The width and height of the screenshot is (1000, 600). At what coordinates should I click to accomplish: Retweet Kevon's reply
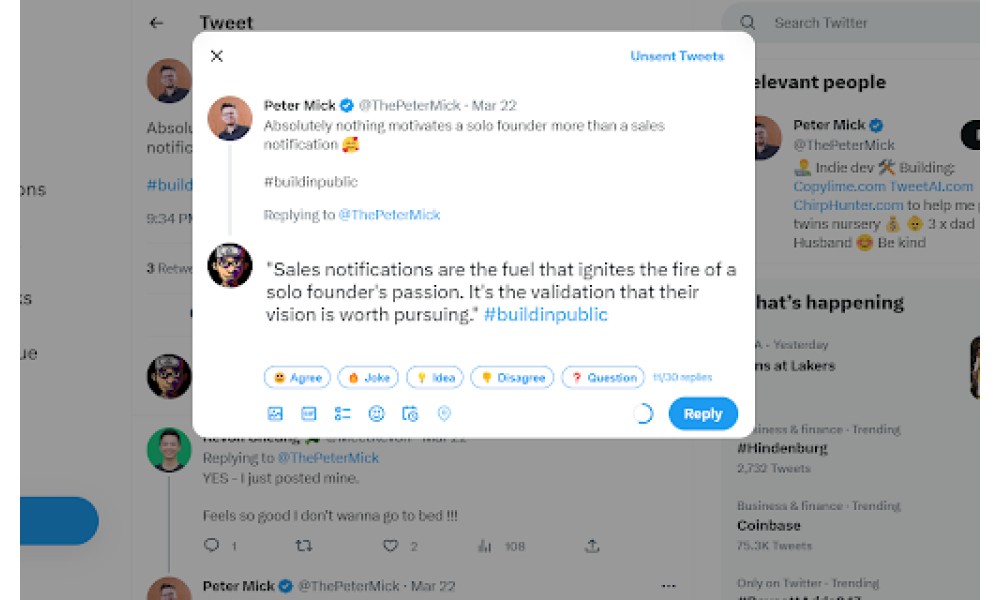[x=304, y=546]
